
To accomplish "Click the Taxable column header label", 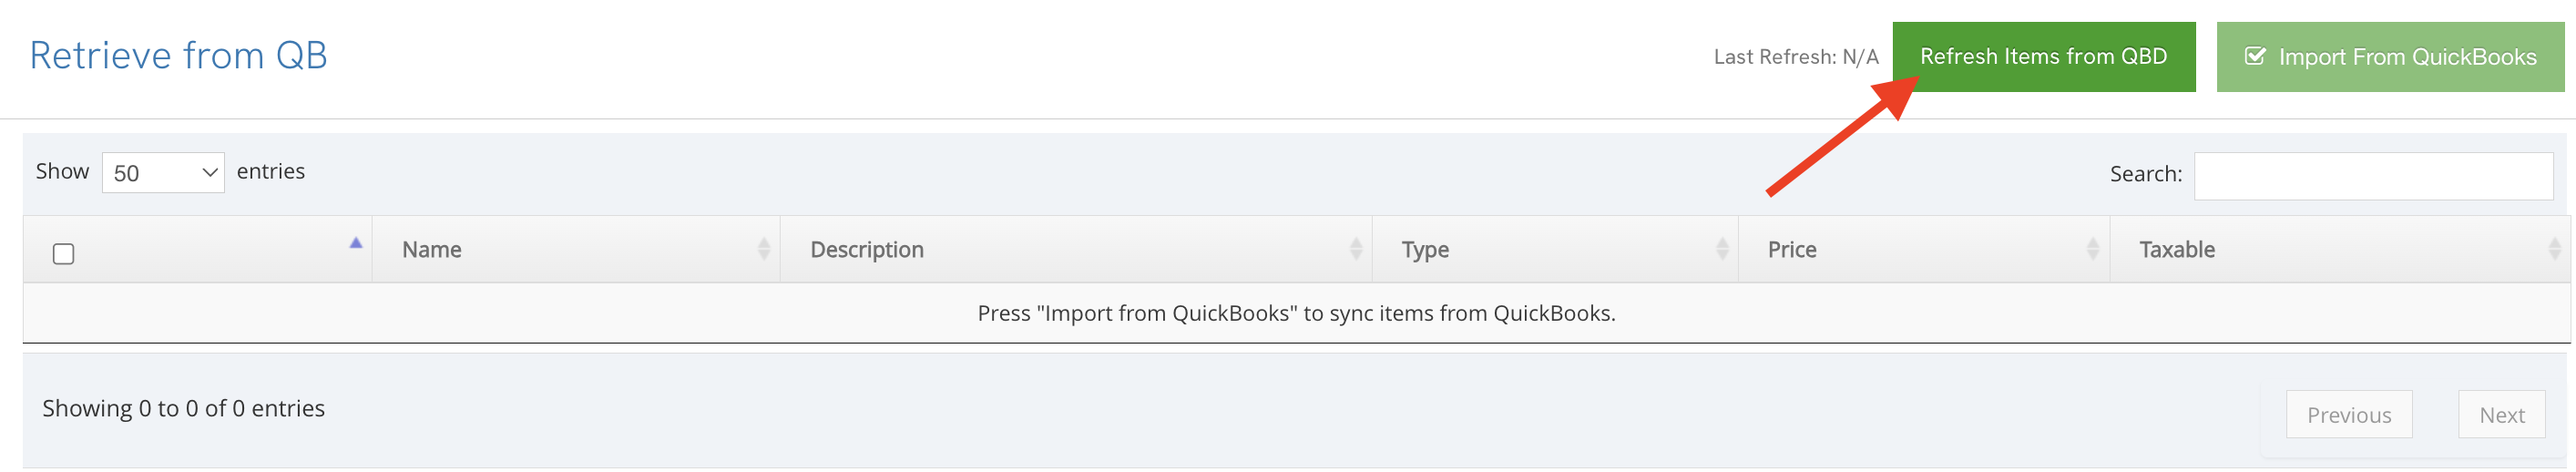I will [2177, 249].
